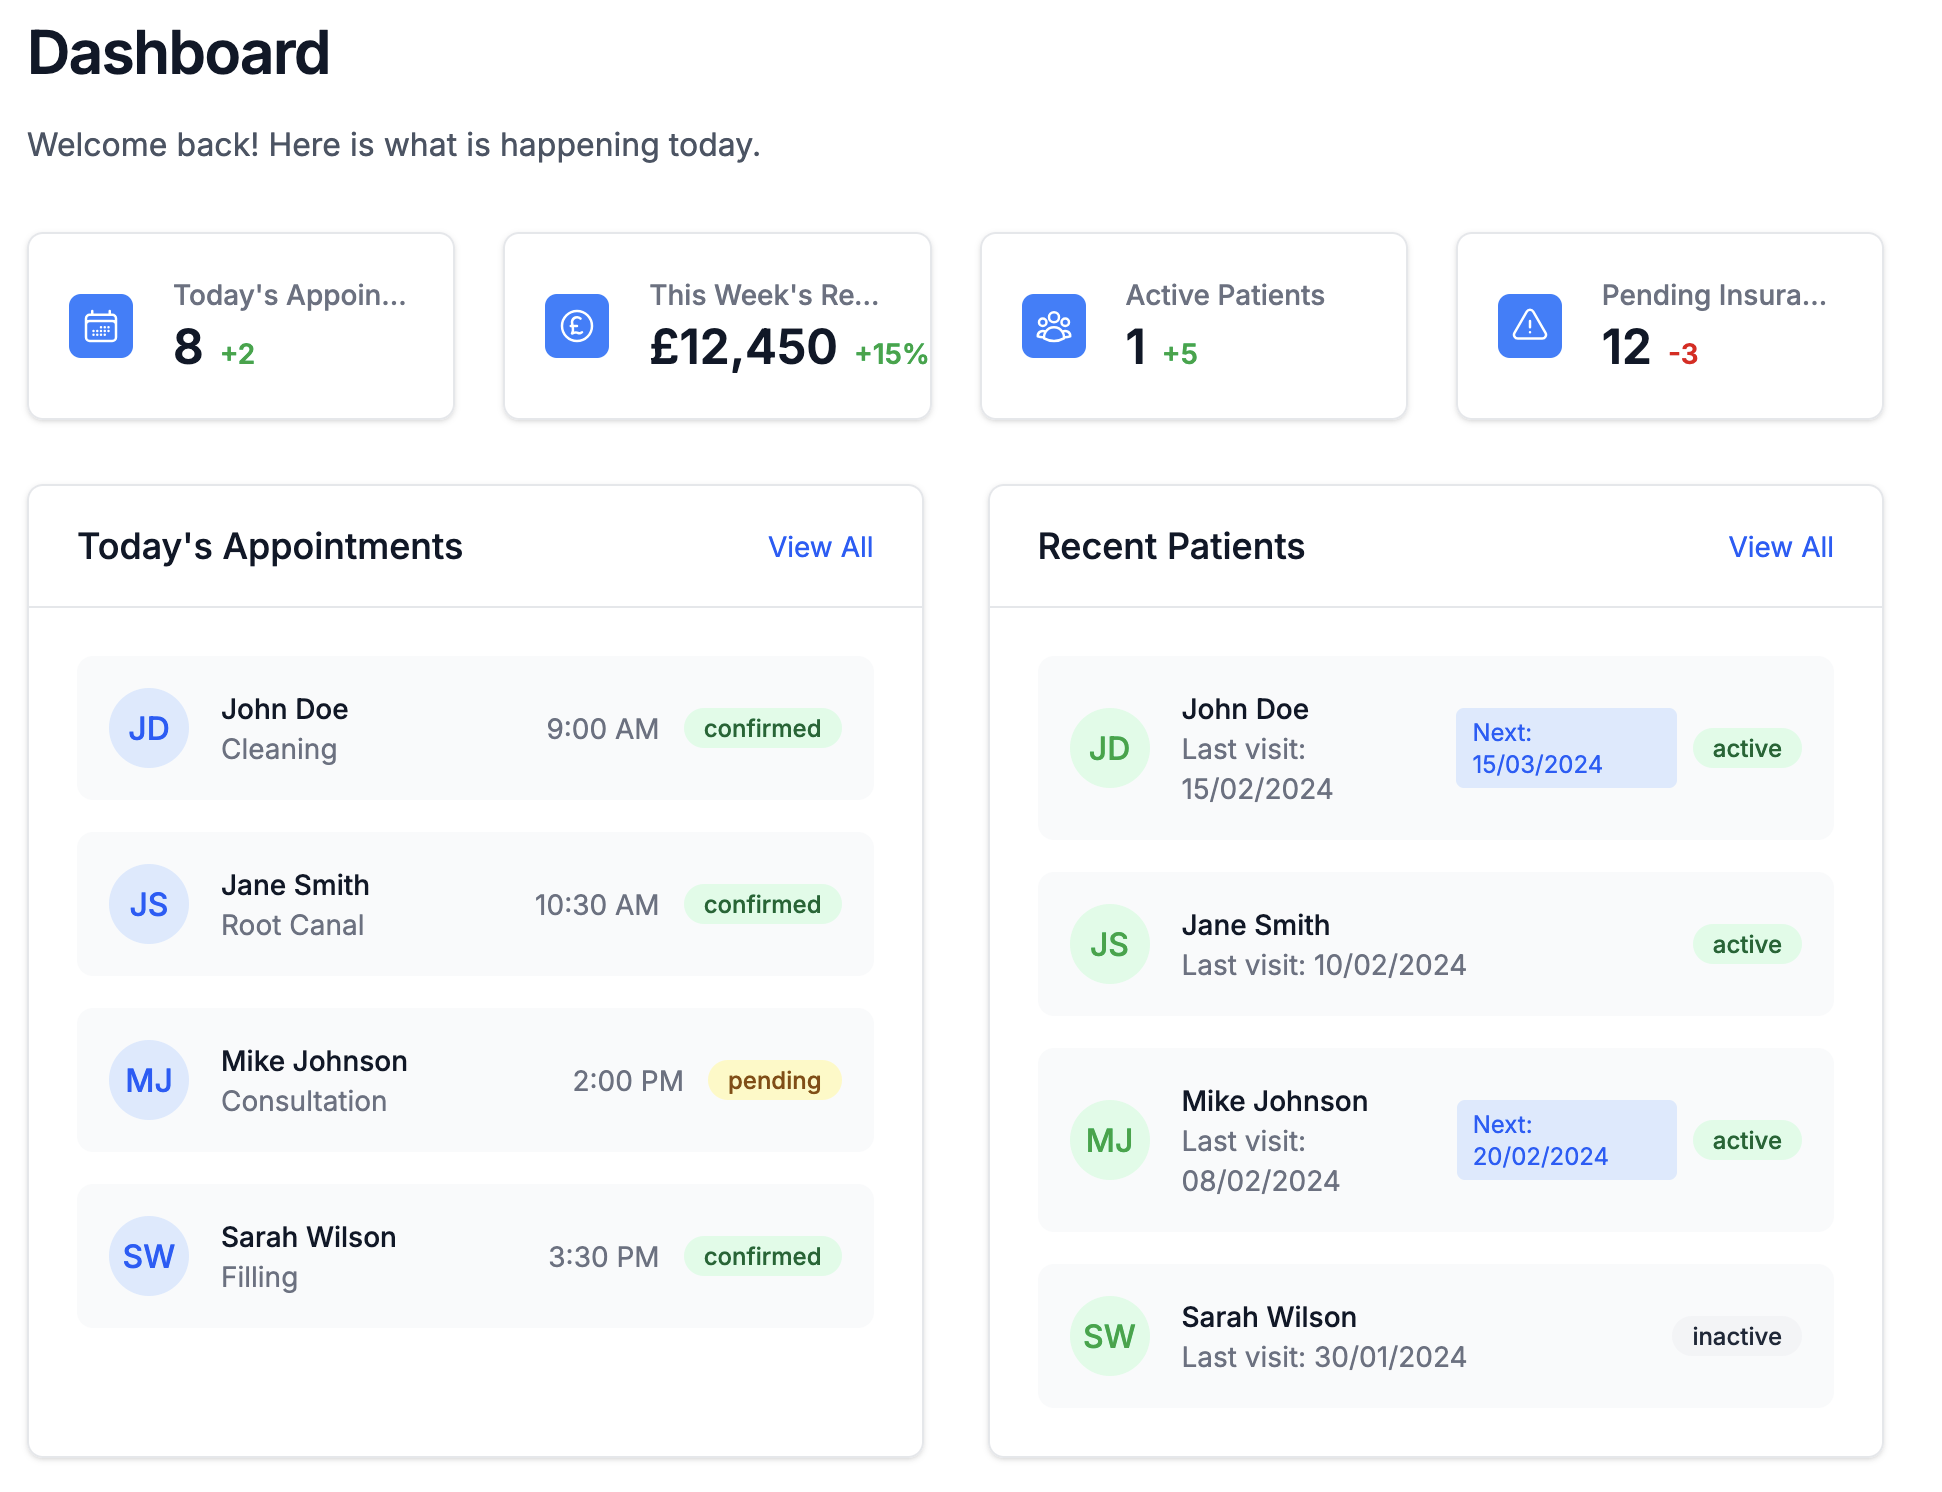The width and height of the screenshot is (1942, 1492).
Task: Click the Next: 20/02/2024 badge for Mike Johnson
Action: coord(1566,1139)
